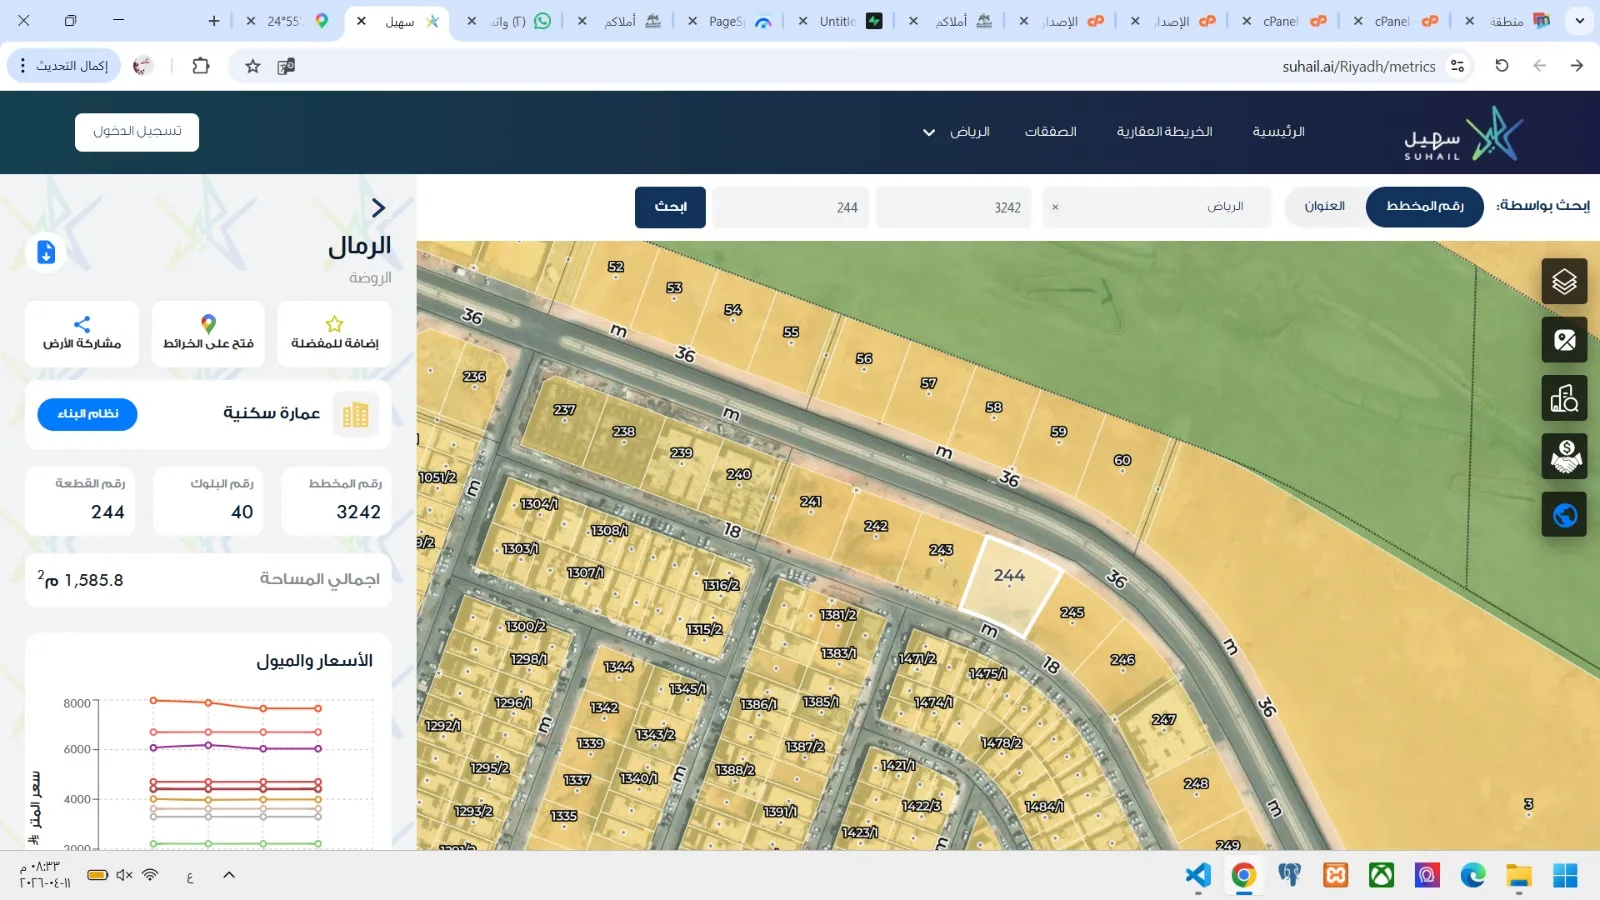
Task: Bookmark this page with the star icon
Action: (253, 66)
